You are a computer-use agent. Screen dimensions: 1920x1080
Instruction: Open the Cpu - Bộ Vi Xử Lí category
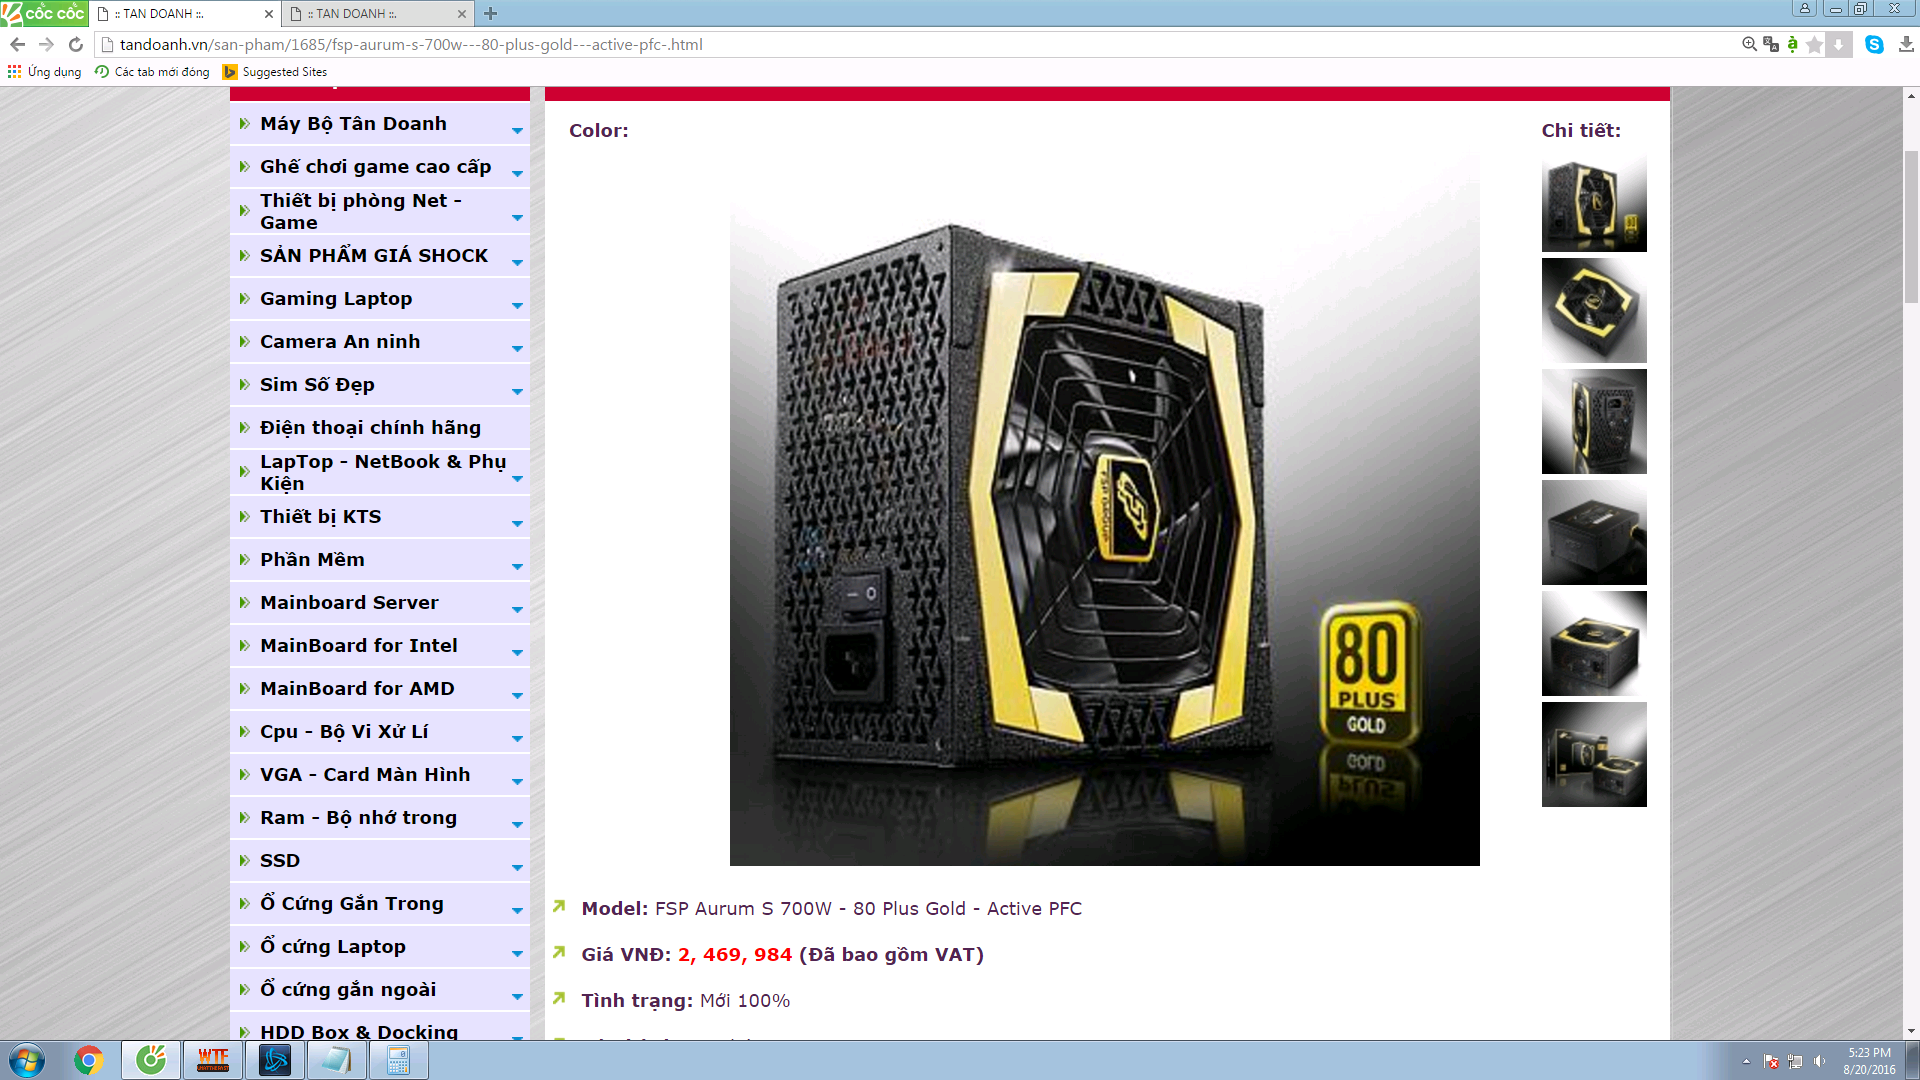tap(380, 732)
